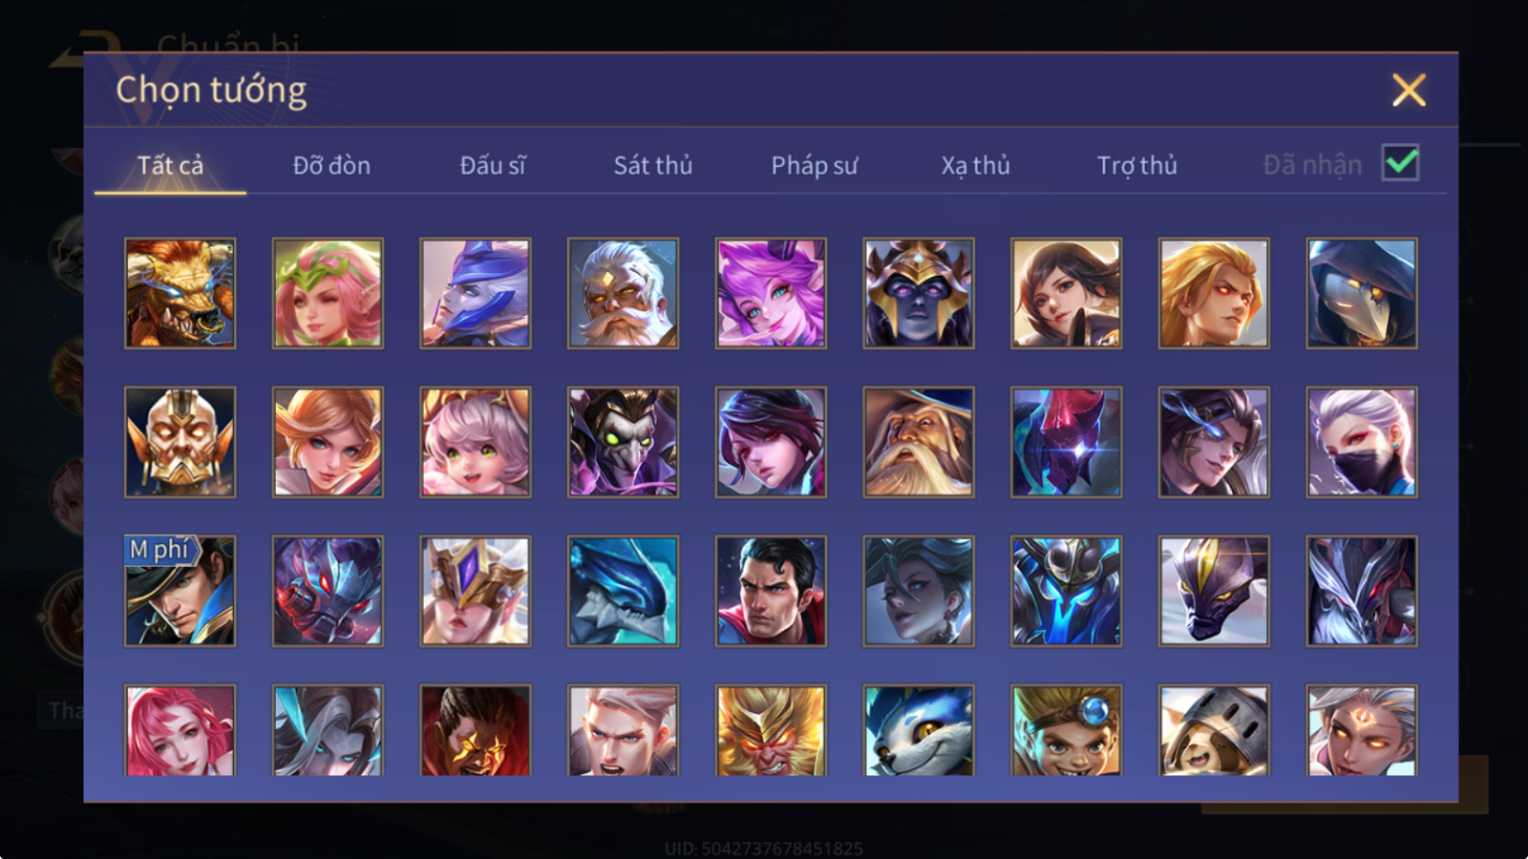The width and height of the screenshot is (1528, 859).
Task: Choose the blue raccoon hero portrait
Action: click(x=918, y=731)
